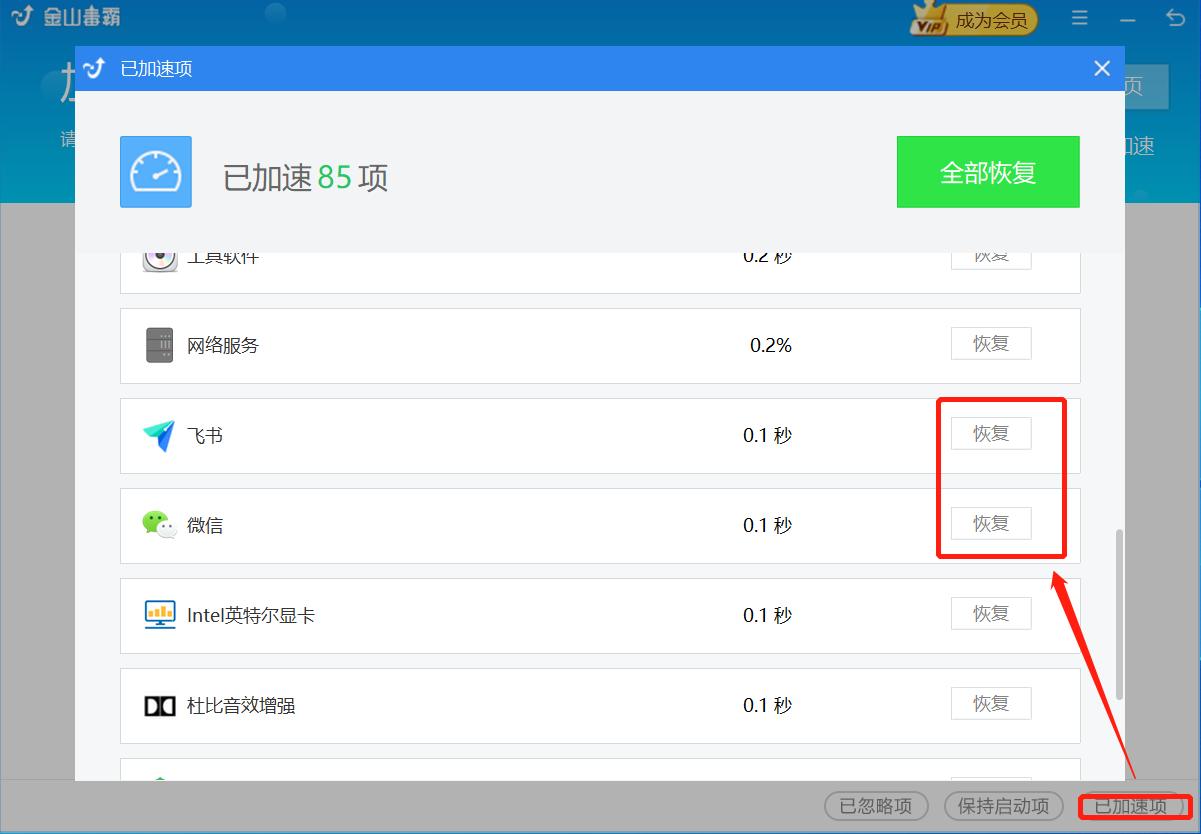1201x834 pixels.
Task: Click the 网络服务 server icon
Action: 159,345
